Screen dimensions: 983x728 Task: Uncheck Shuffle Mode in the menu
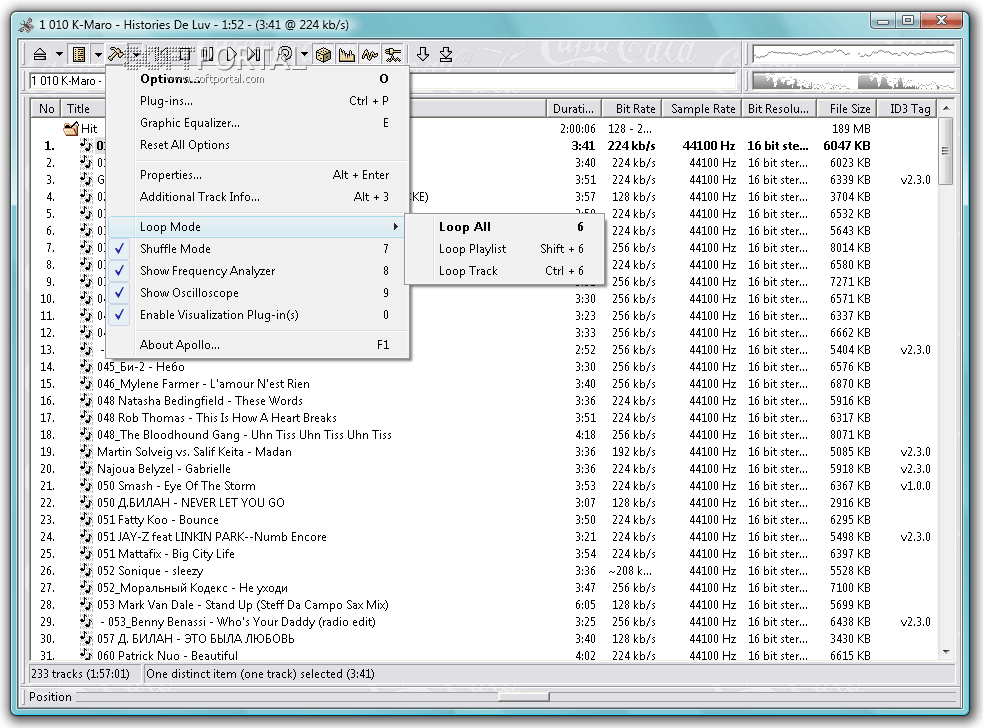coord(258,249)
